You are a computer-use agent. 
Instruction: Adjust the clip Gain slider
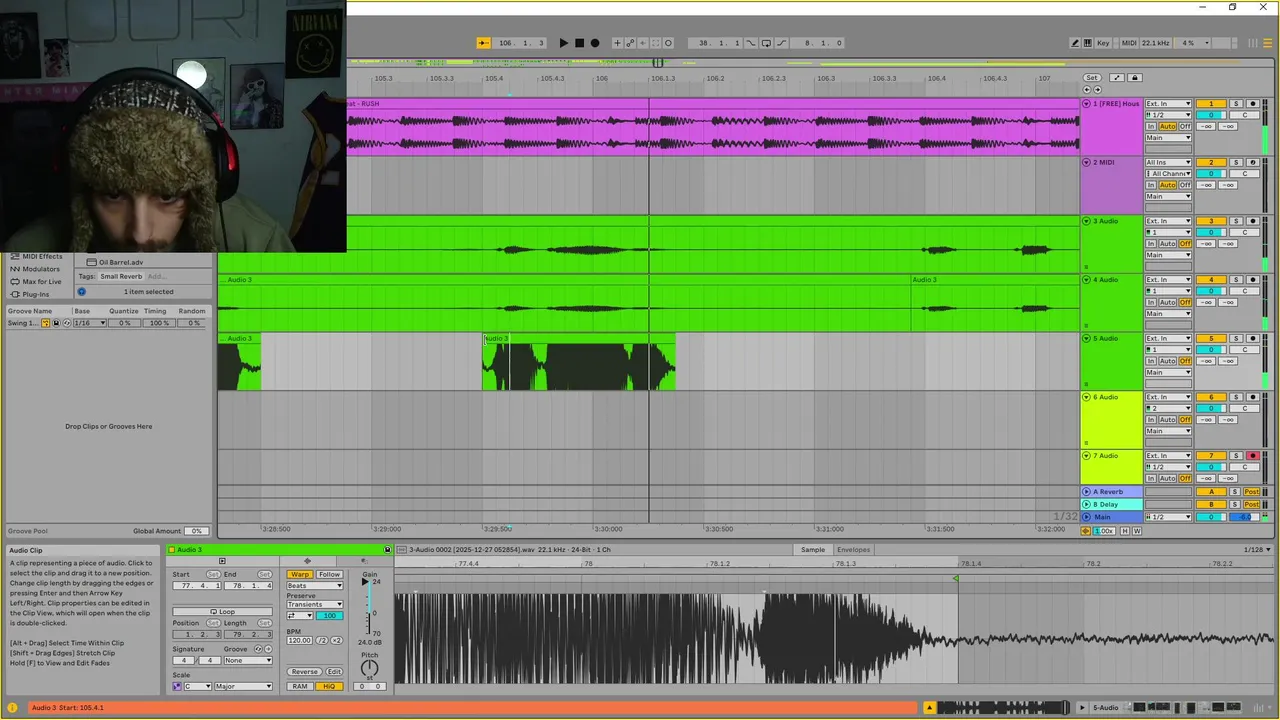tap(369, 607)
